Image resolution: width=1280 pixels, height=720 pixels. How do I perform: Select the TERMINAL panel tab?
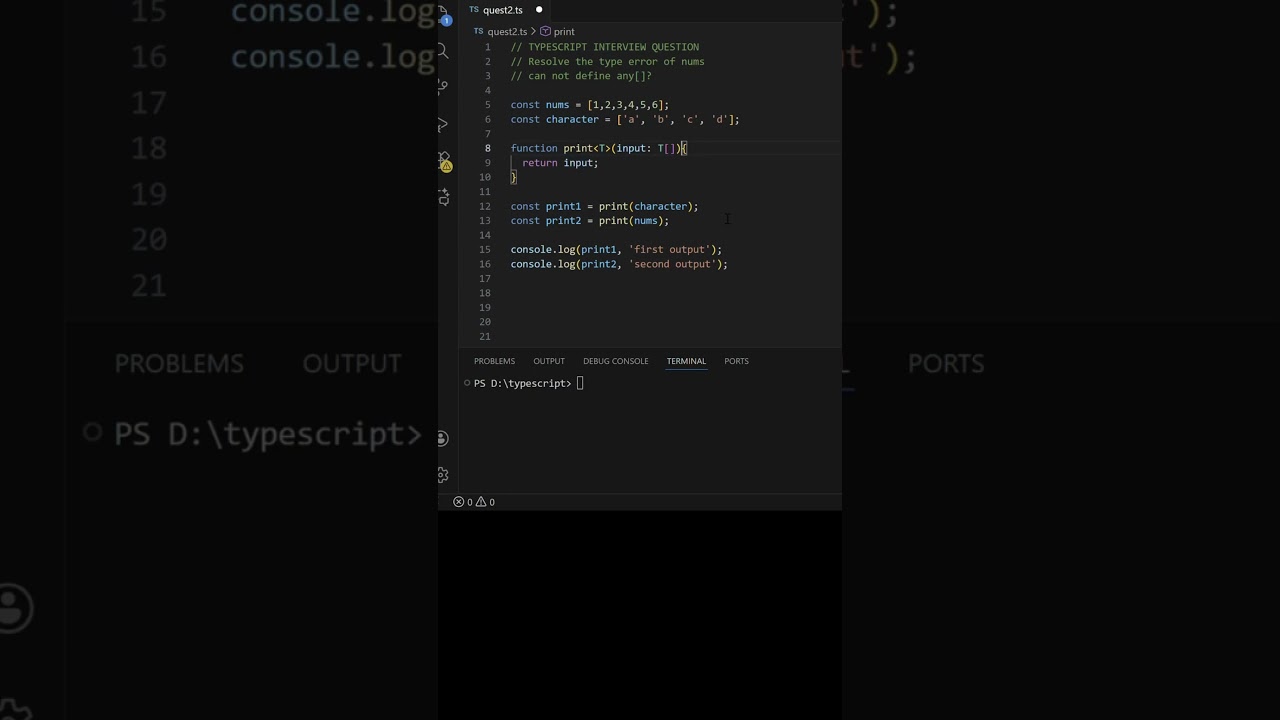pyautogui.click(x=686, y=361)
